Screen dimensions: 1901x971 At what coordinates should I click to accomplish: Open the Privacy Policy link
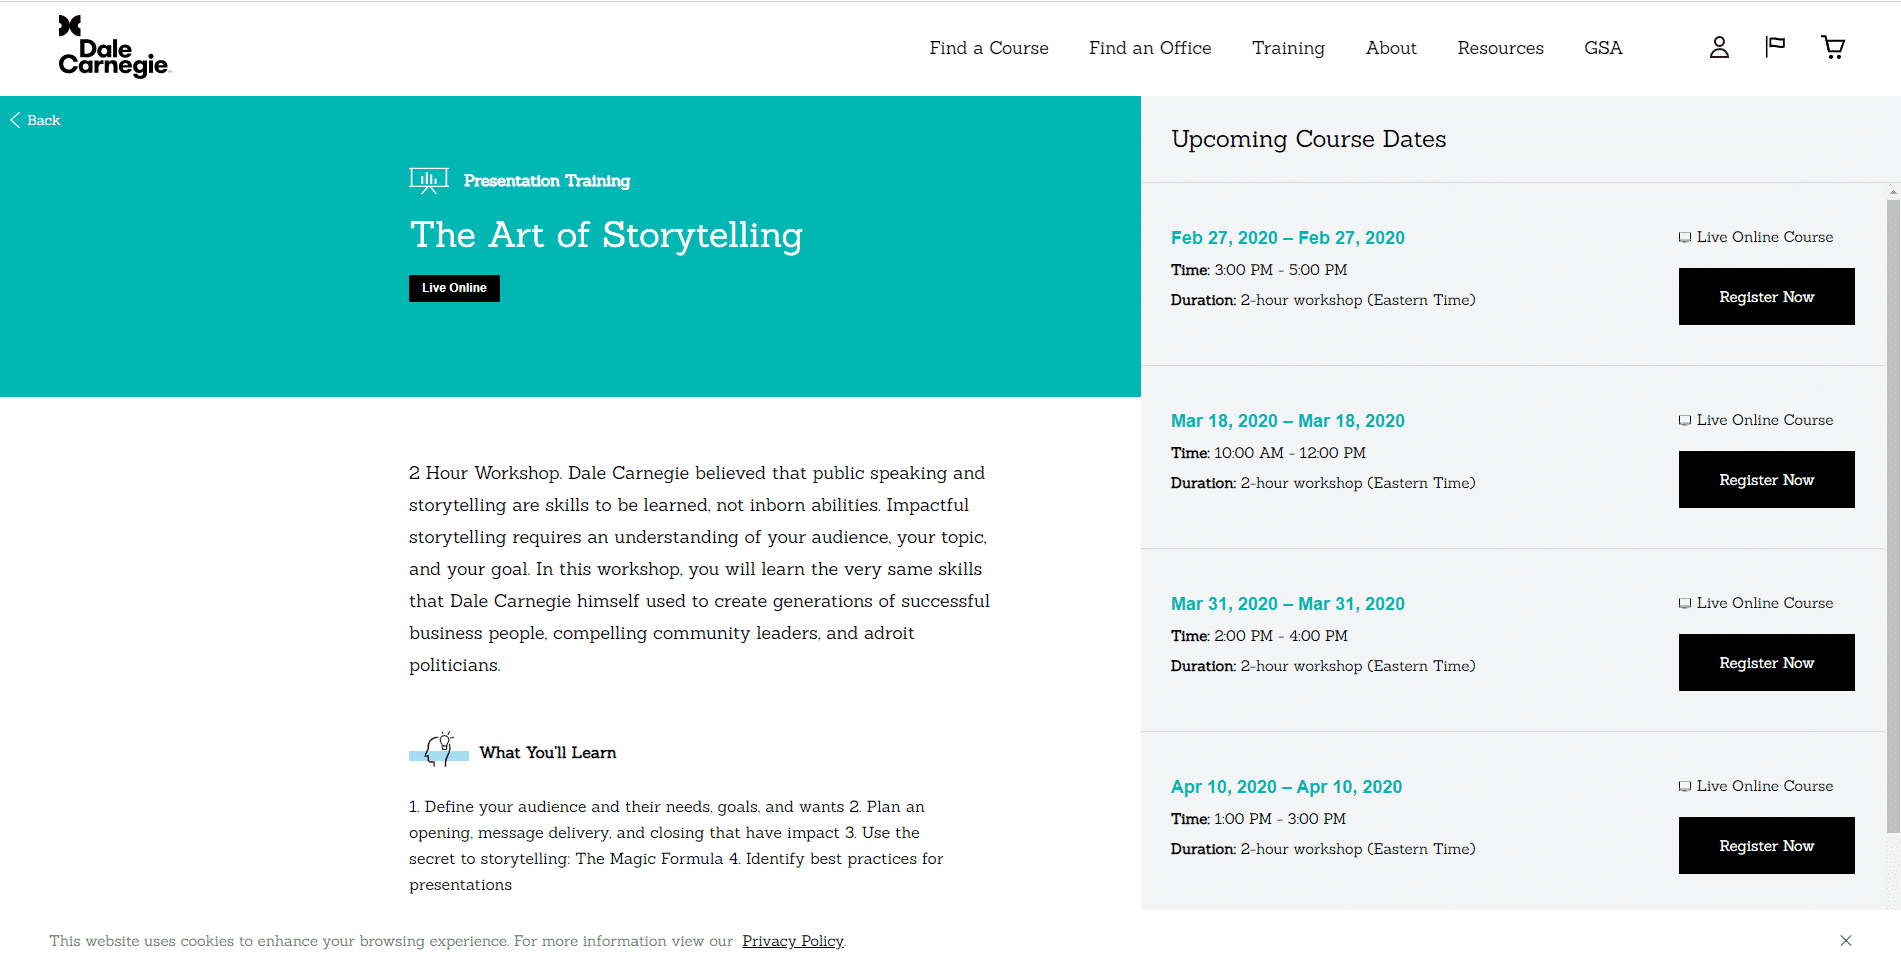click(793, 941)
